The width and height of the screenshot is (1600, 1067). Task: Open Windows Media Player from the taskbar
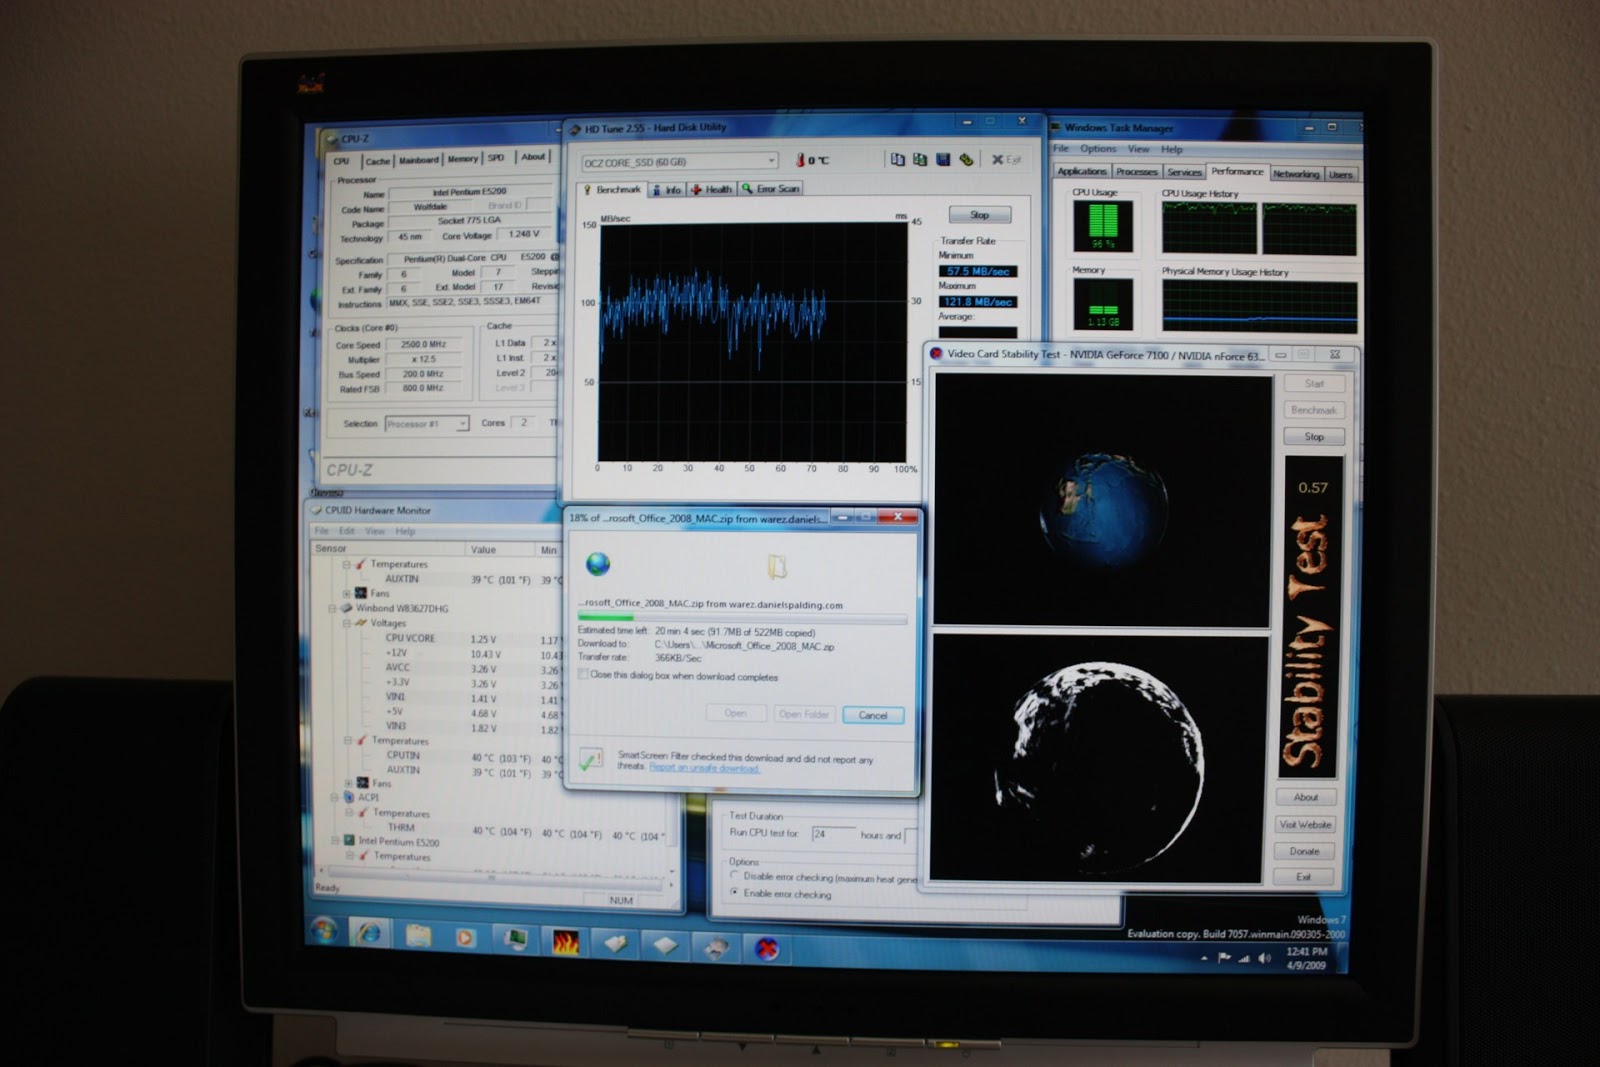(465, 938)
